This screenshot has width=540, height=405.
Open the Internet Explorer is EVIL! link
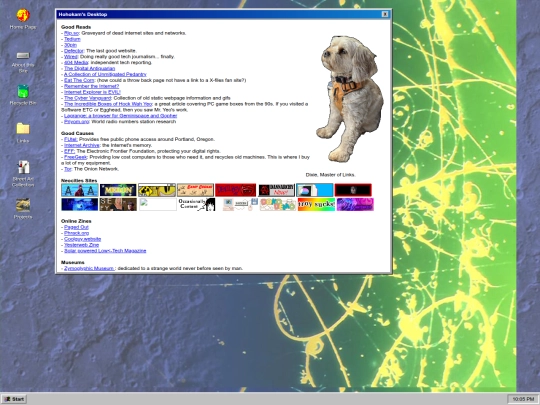[x=92, y=92]
